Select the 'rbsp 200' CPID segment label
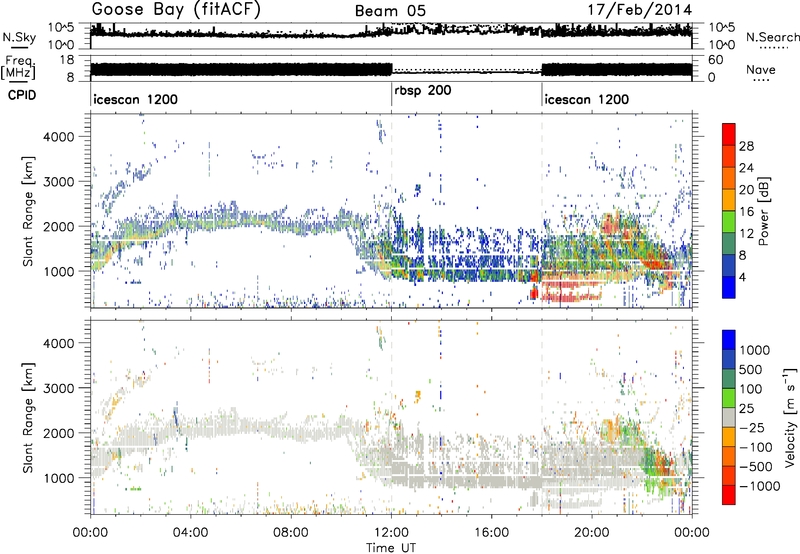Viewport: 800px width, 554px height. (x=423, y=91)
